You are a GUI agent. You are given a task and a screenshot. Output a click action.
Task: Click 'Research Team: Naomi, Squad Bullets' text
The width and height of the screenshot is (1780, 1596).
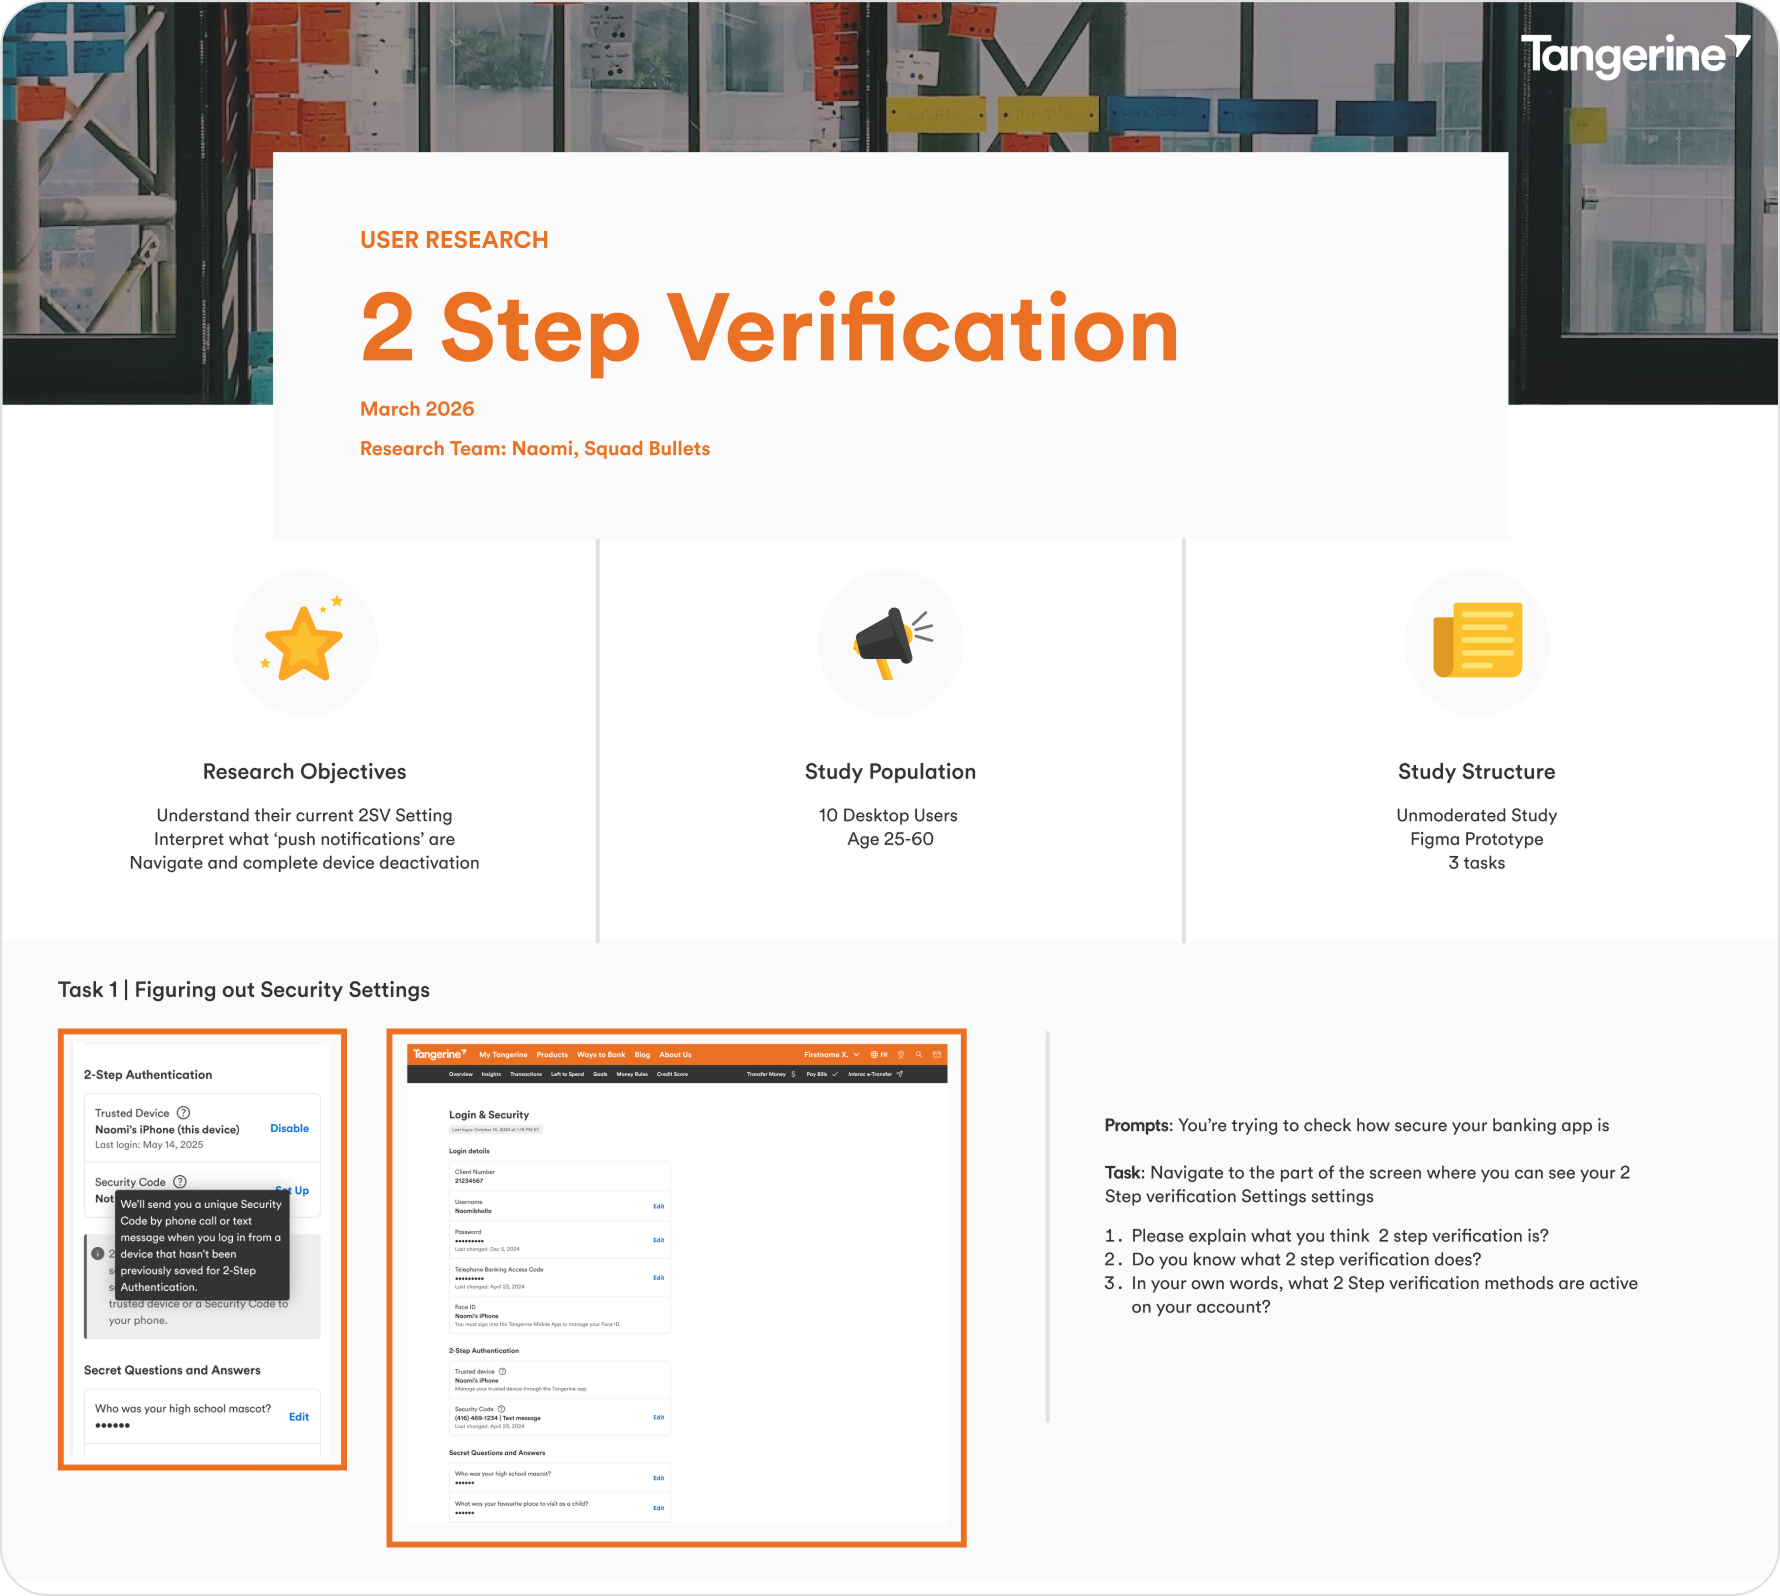click(535, 449)
